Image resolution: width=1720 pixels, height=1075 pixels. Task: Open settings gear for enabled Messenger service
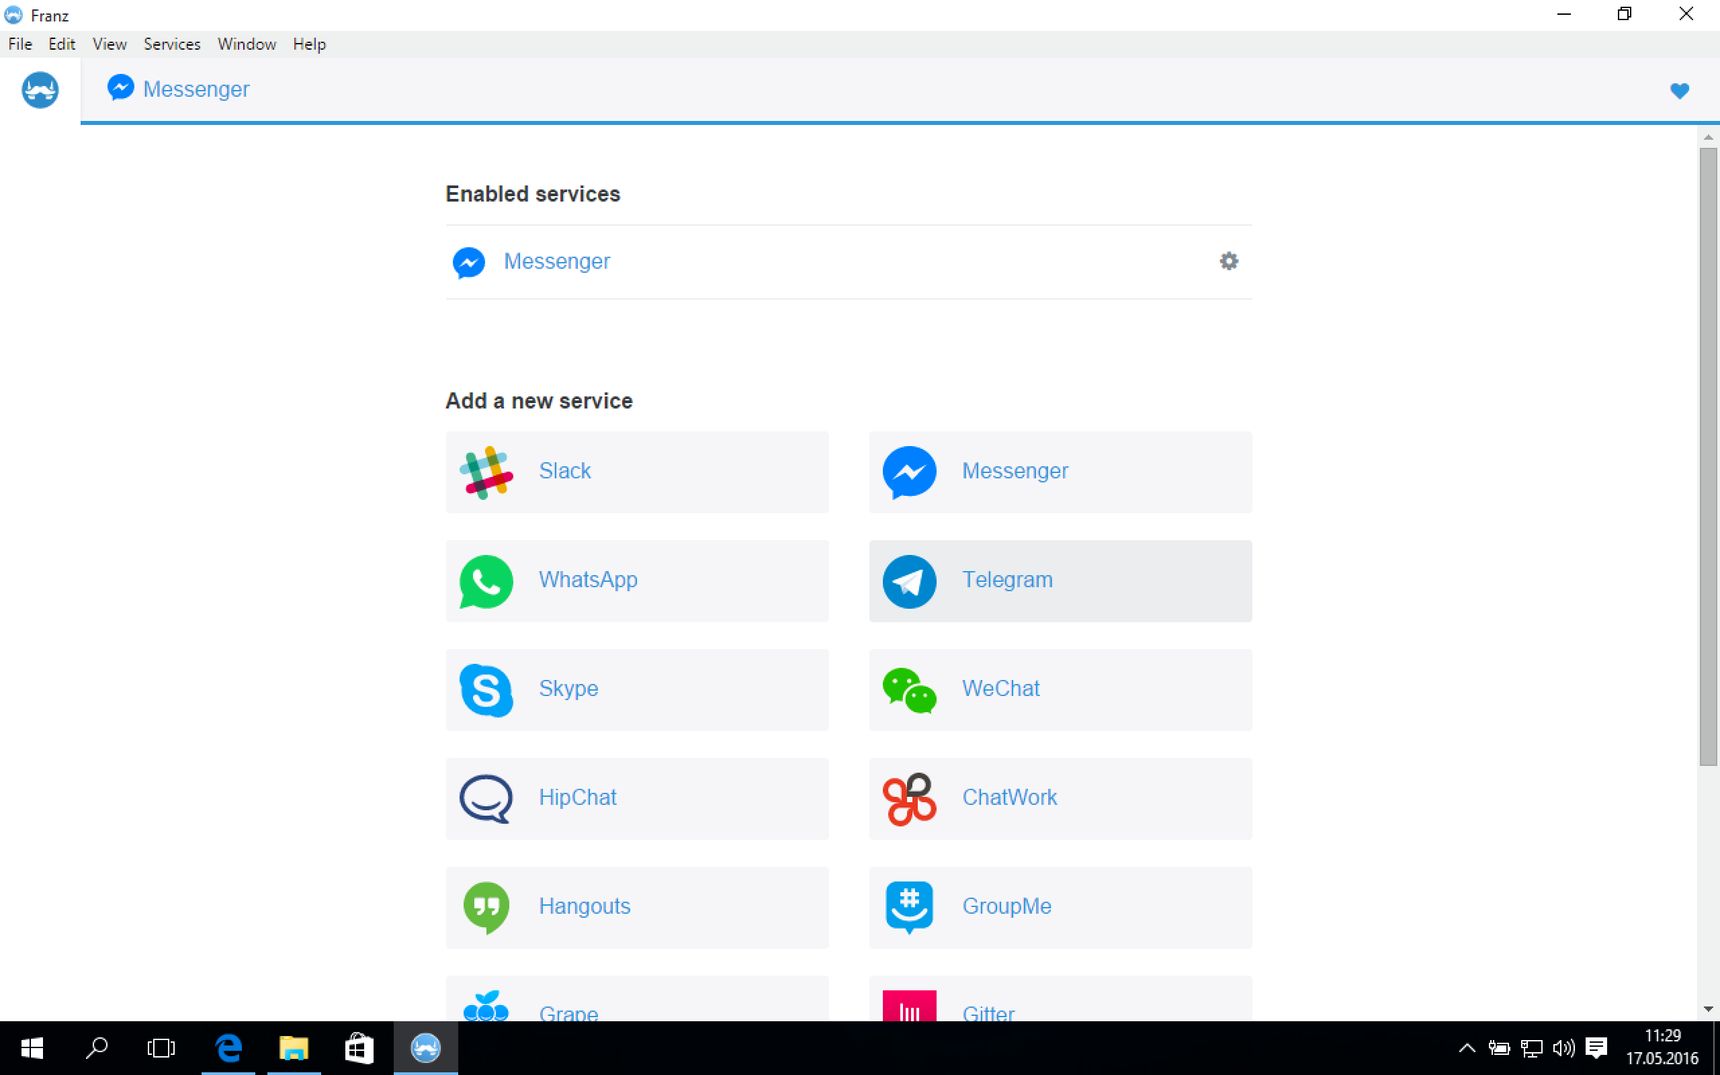(x=1229, y=261)
